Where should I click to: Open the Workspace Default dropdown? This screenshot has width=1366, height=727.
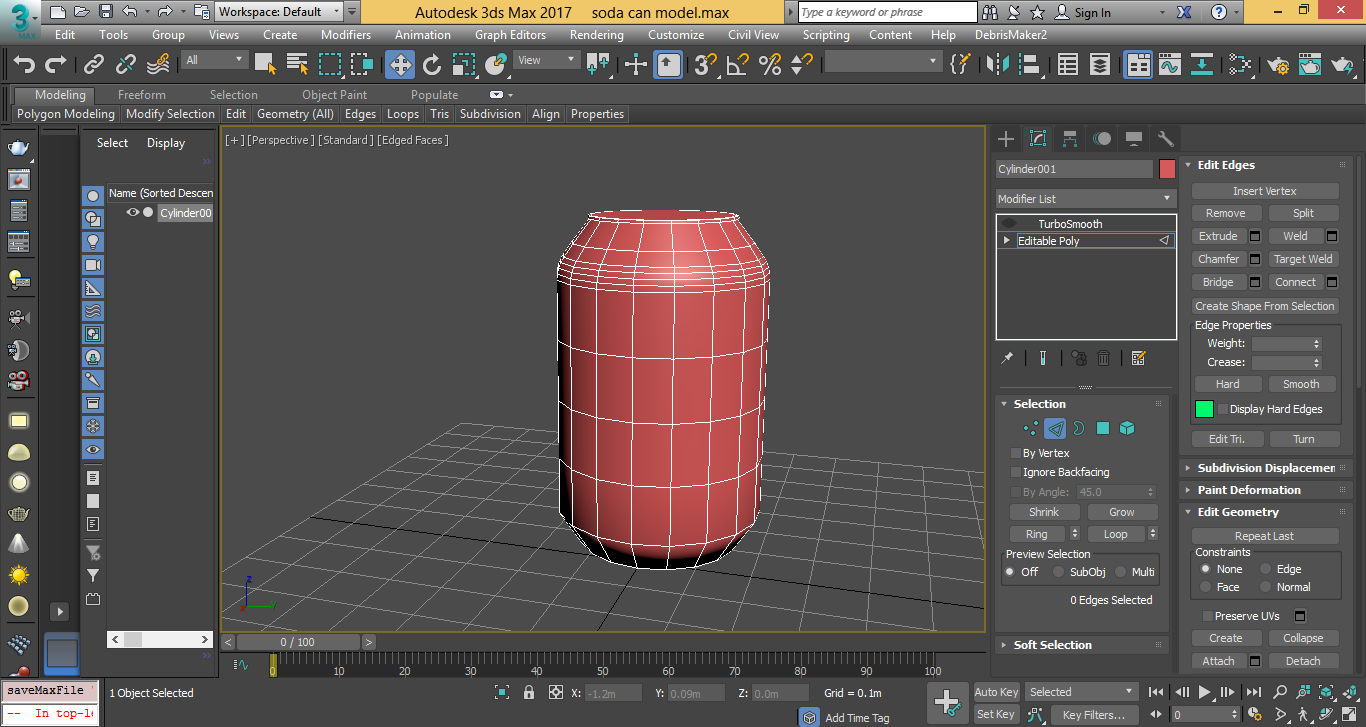[279, 12]
